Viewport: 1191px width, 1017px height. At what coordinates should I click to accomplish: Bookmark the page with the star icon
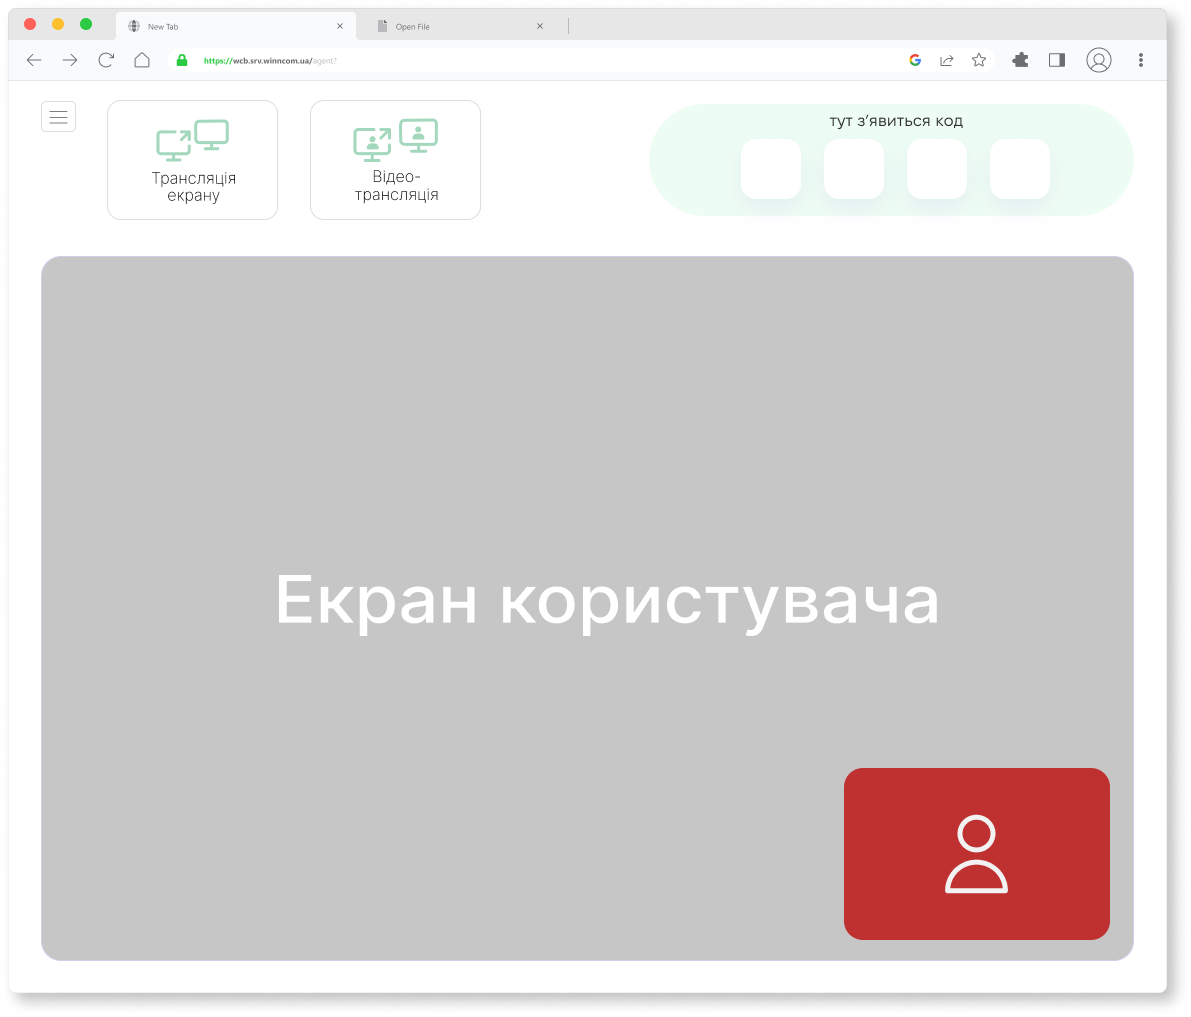[x=978, y=60]
